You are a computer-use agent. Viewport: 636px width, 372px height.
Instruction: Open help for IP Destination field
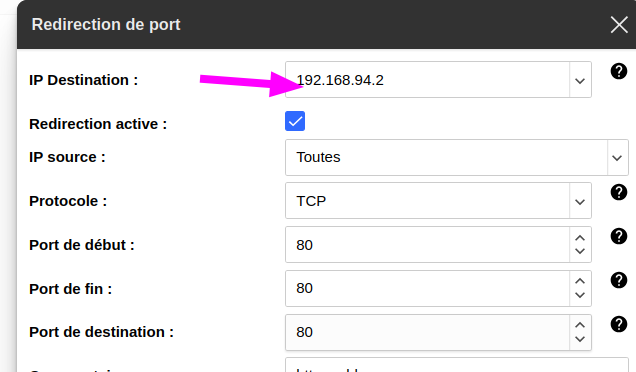(x=619, y=71)
